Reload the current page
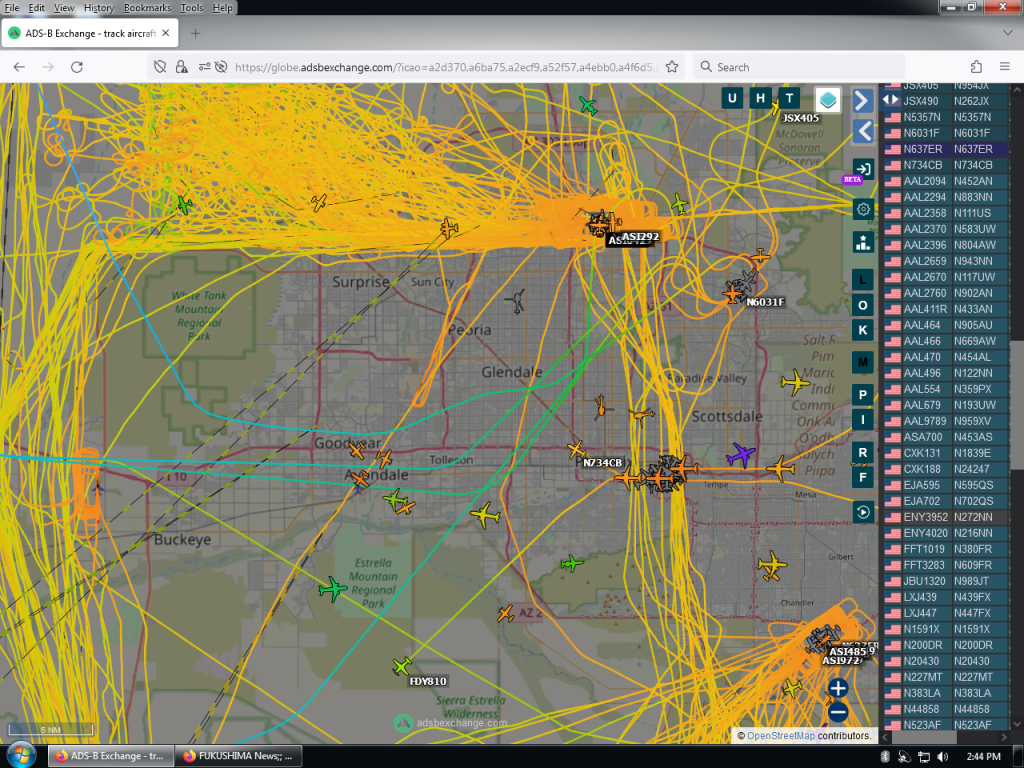1024x768 pixels. click(76, 67)
